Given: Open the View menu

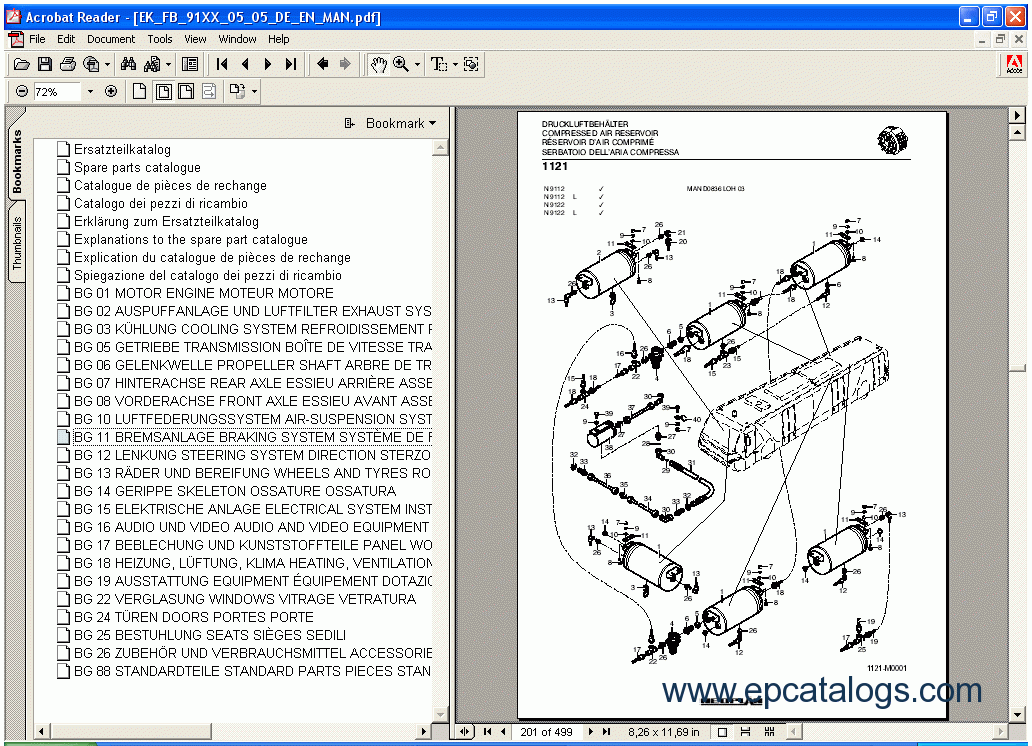Looking at the screenshot, I should coord(195,40).
